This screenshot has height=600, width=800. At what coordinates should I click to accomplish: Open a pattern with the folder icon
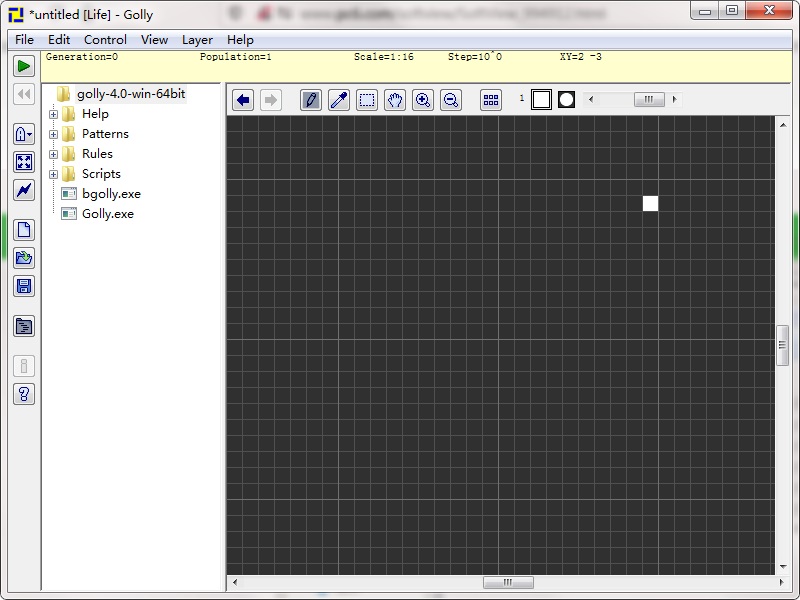coord(24,258)
